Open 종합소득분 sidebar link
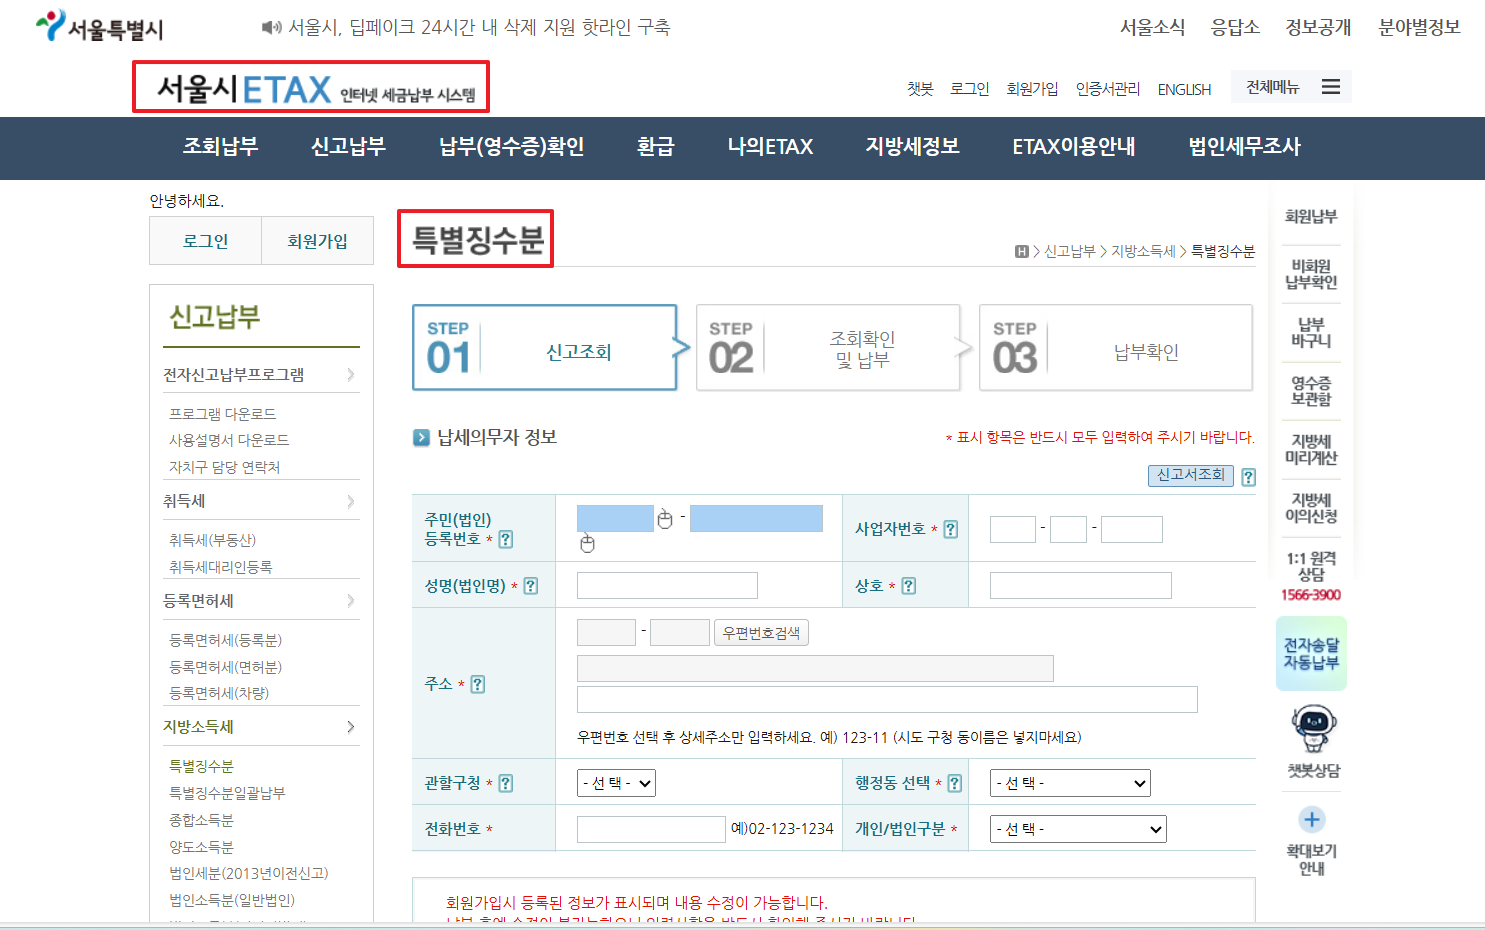The width and height of the screenshot is (1485, 930). pyautogui.click(x=201, y=820)
